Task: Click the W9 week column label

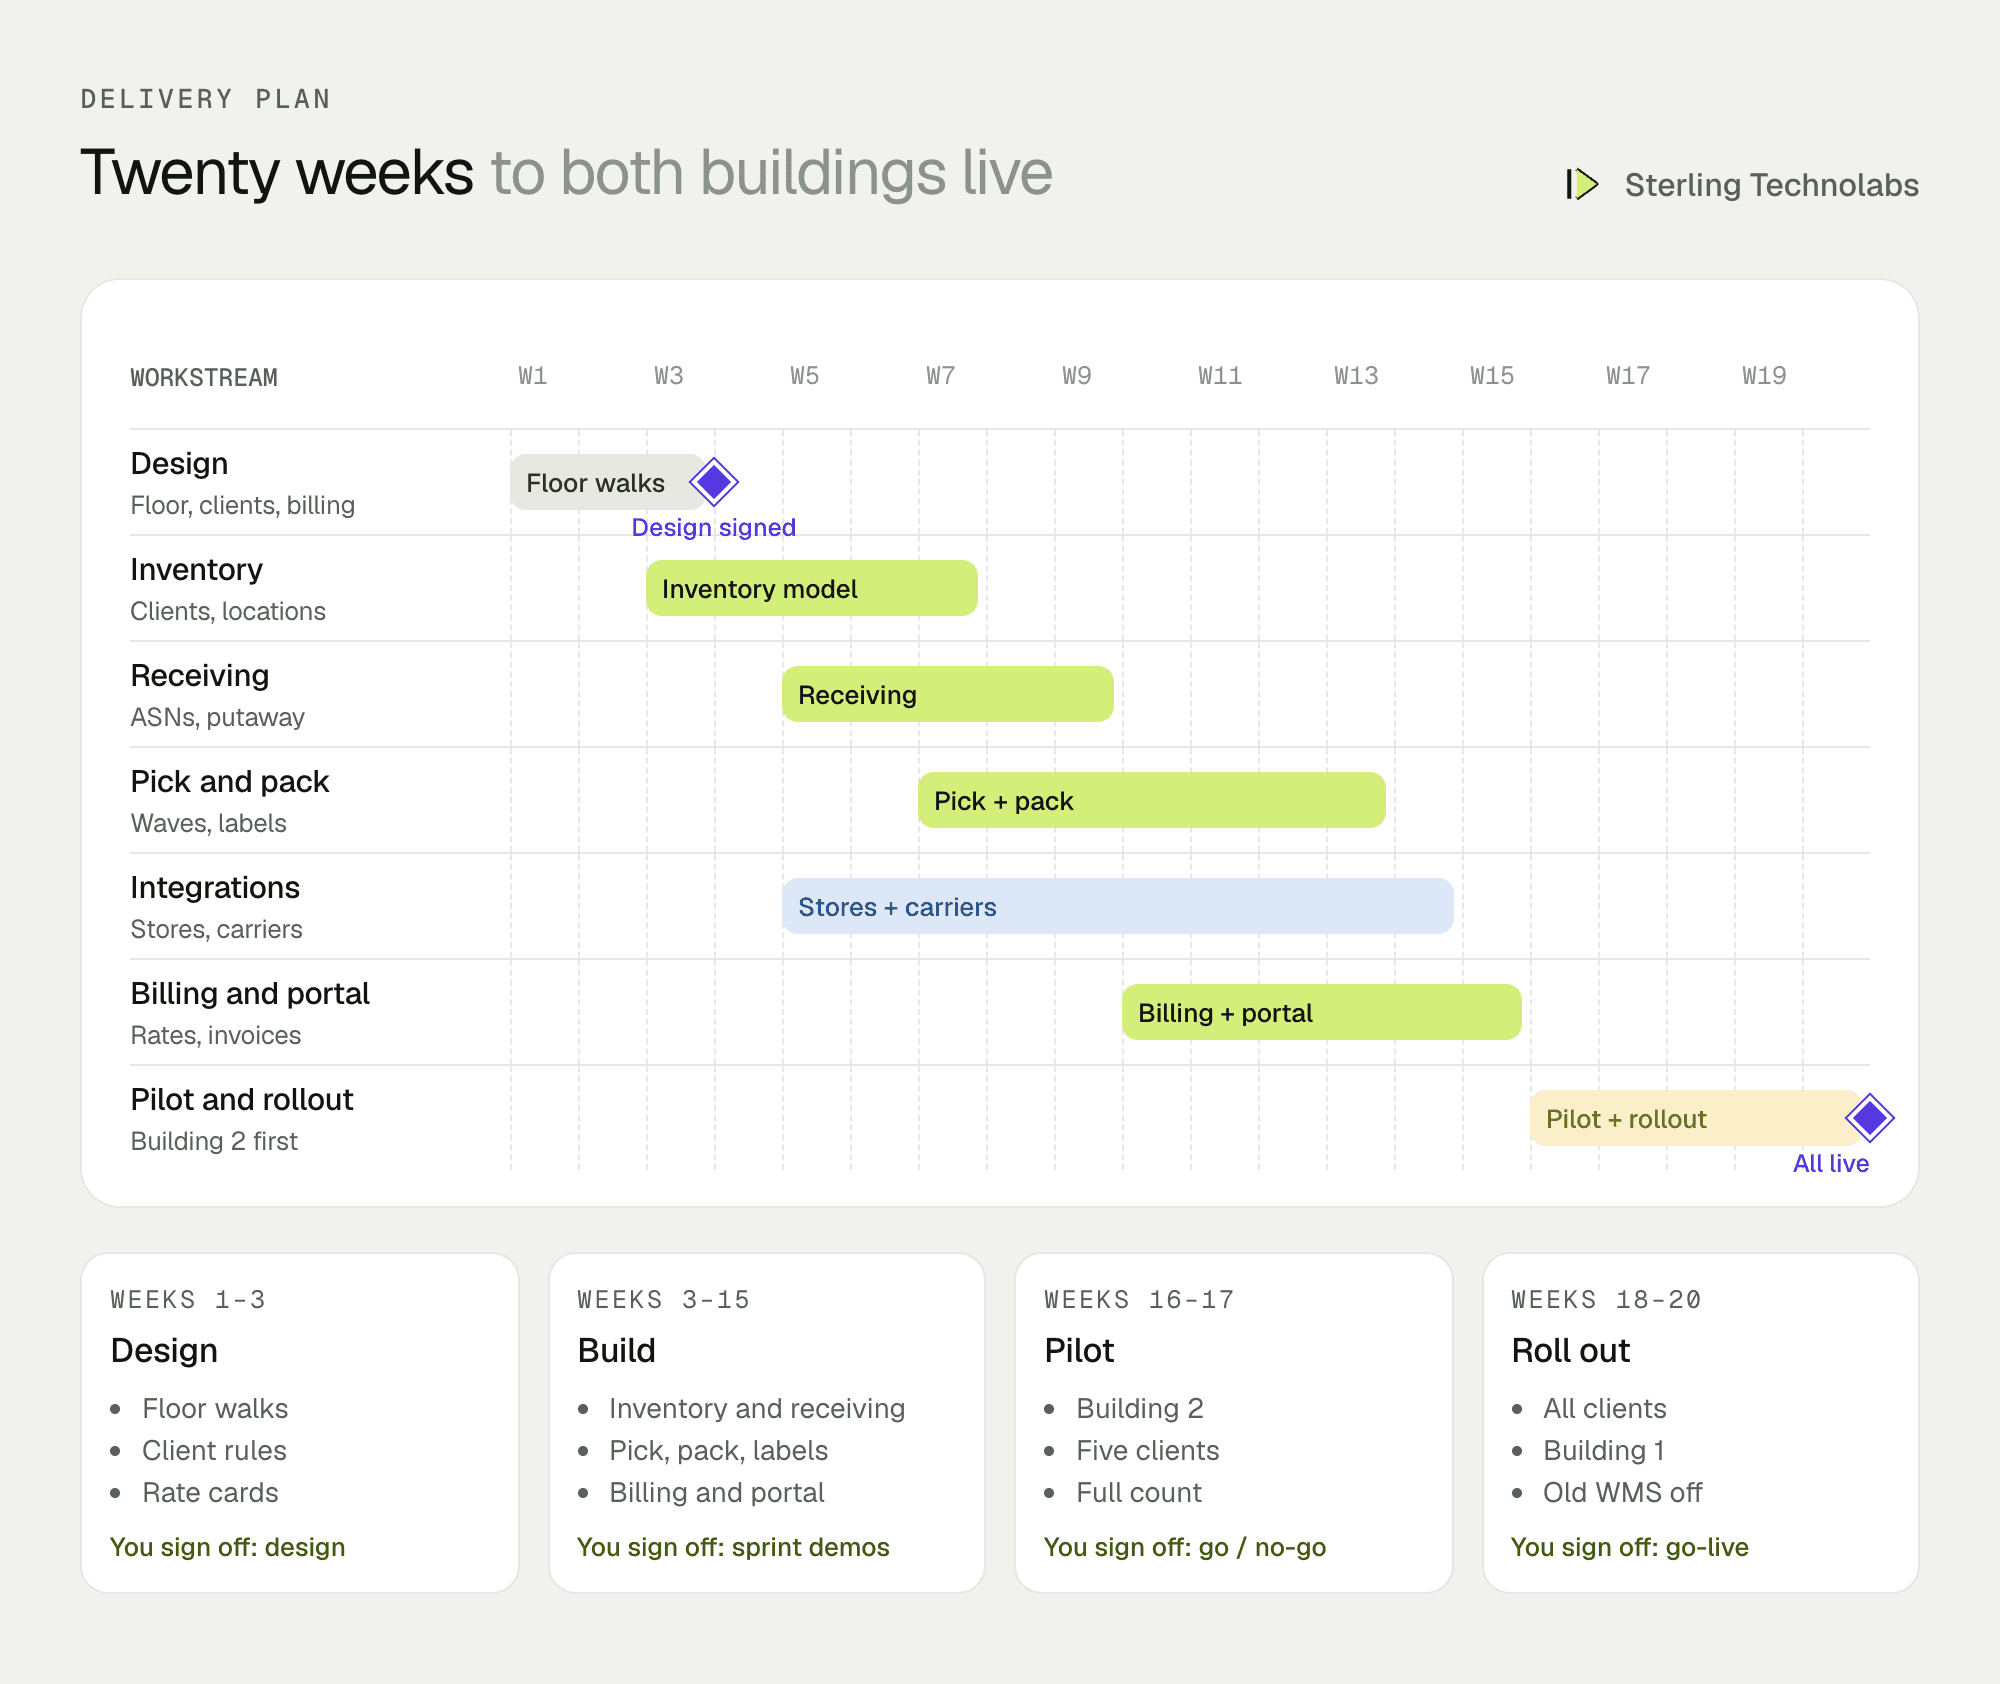Action: (x=1076, y=376)
